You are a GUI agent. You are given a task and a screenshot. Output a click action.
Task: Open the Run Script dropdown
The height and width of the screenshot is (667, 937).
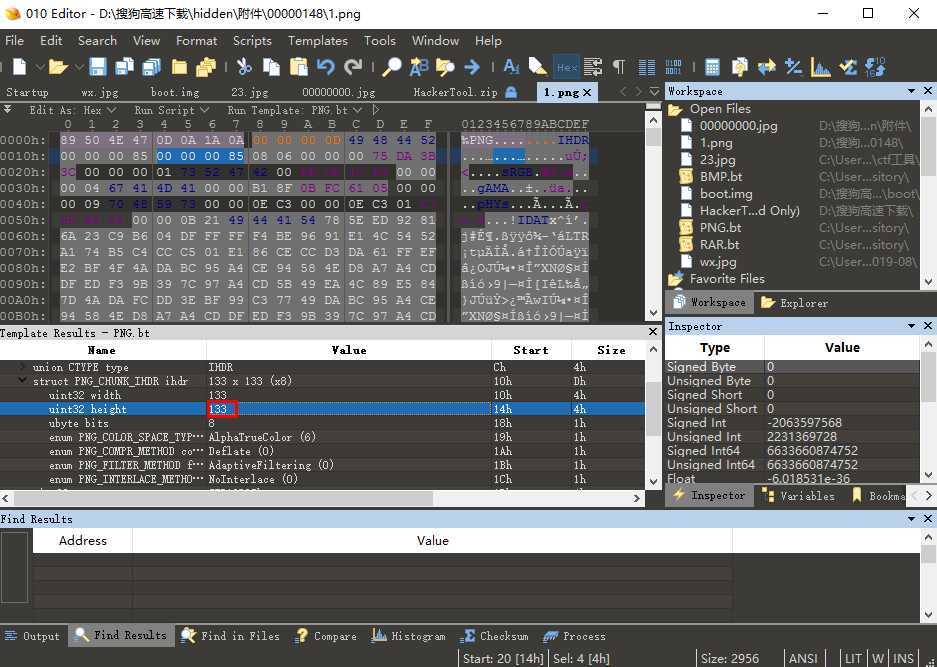[x=170, y=110]
